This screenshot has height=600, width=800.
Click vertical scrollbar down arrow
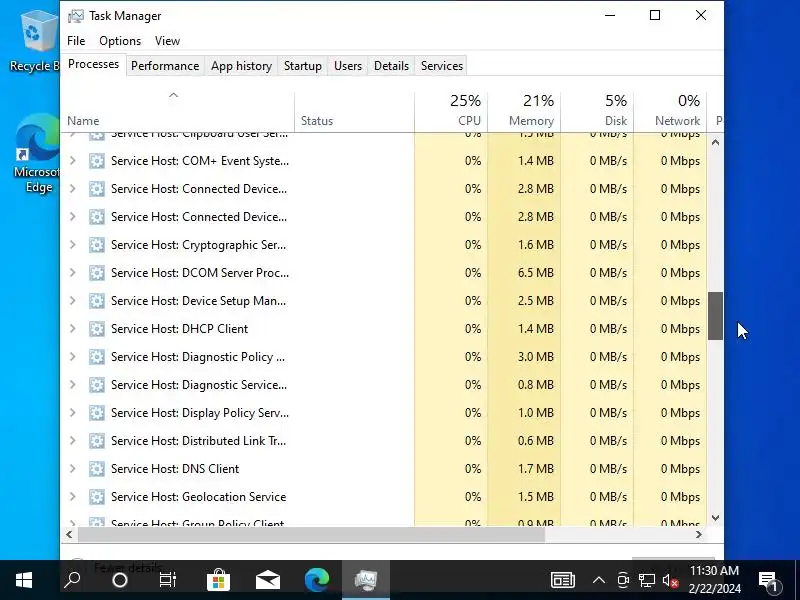tap(715, 518)
